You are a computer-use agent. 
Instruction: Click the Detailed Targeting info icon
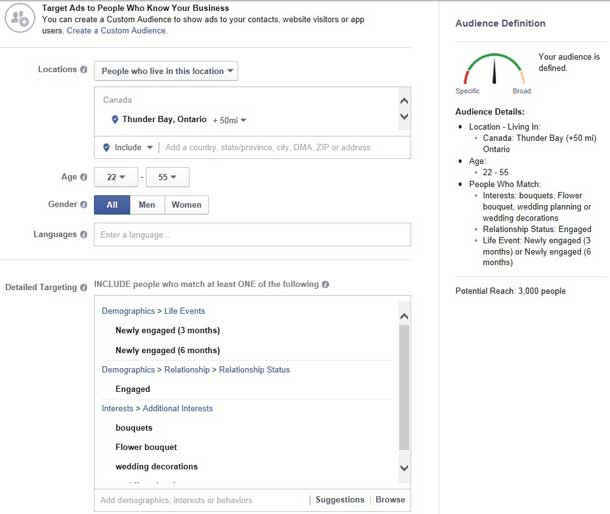point(84,288)
